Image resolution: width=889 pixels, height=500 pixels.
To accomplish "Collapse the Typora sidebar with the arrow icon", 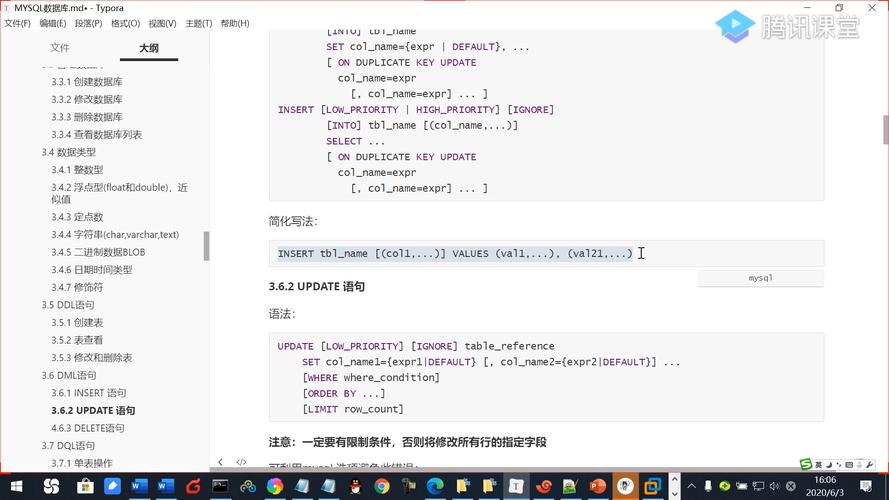I will click(x=220, y=462).
